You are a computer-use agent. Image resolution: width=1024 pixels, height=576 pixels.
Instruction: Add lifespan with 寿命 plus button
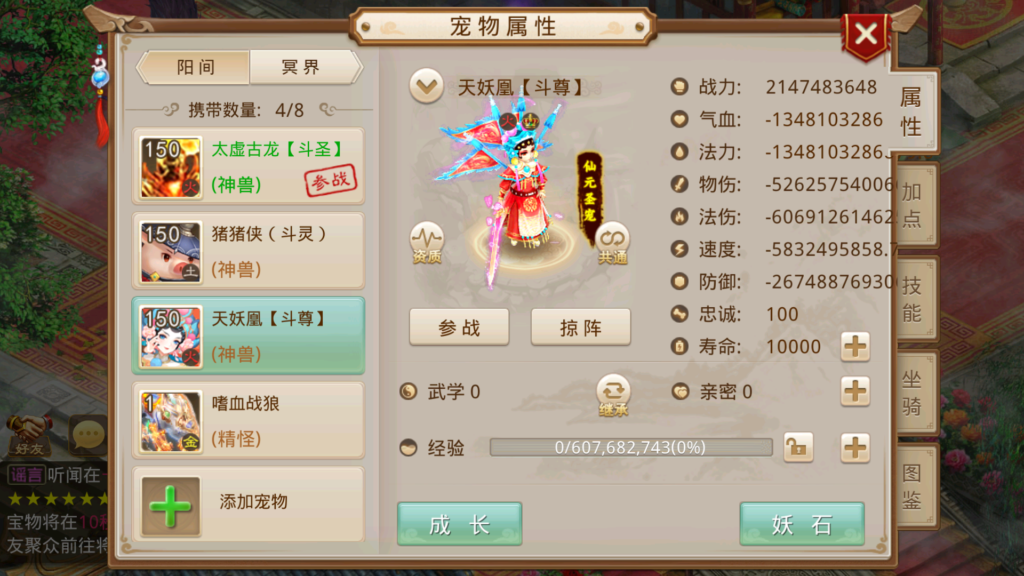coord(855,346)
